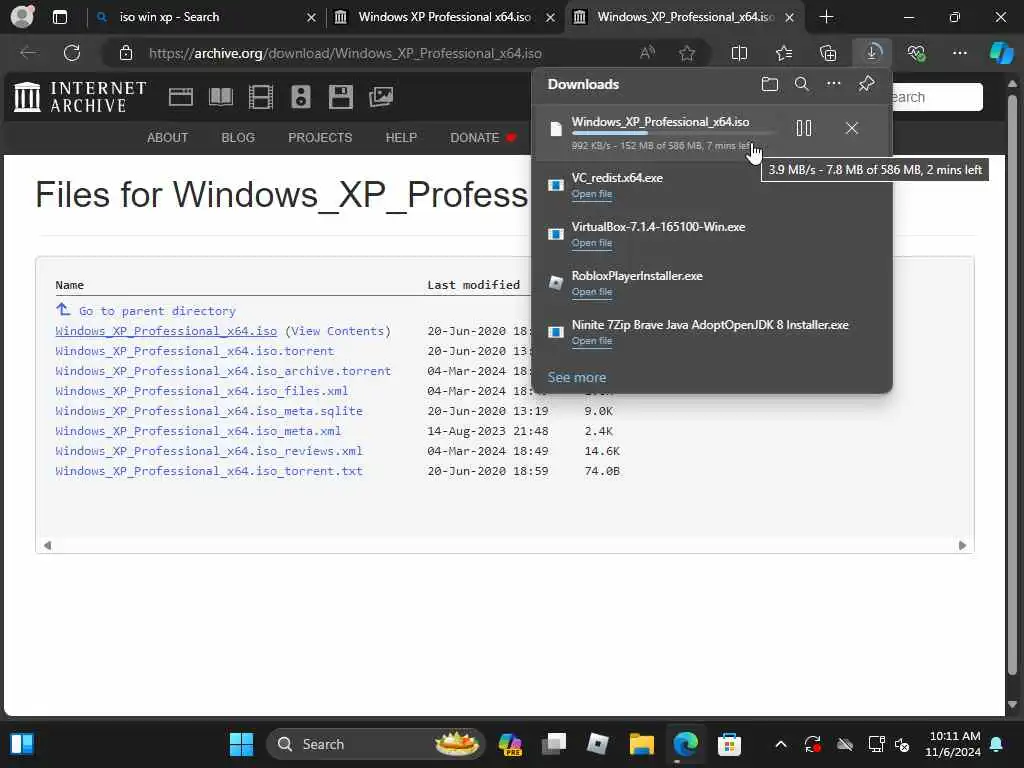View site information lock icon
This screenshot has width=1024, height=768.
tap(126, 53)
